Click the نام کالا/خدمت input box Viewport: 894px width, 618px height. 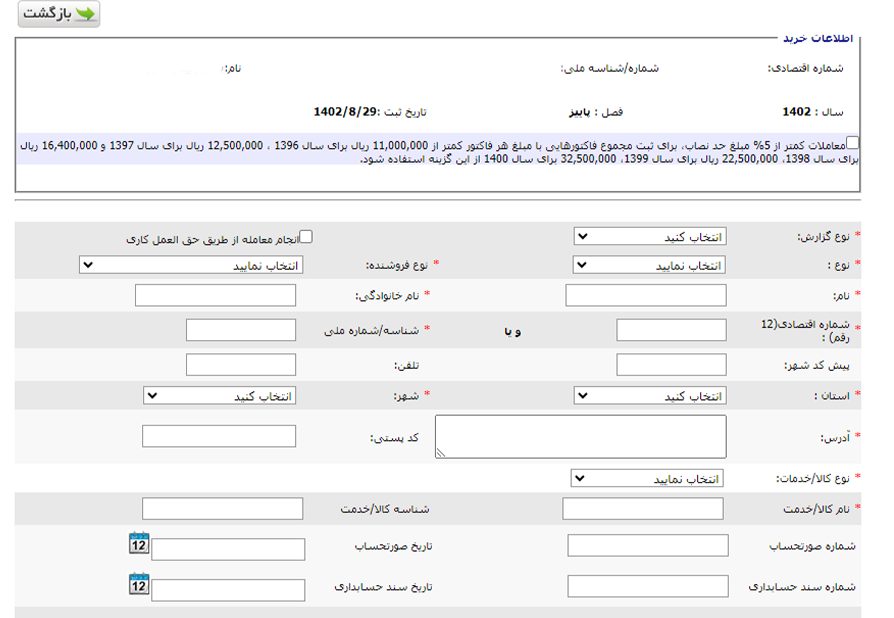tap(644, 509)
